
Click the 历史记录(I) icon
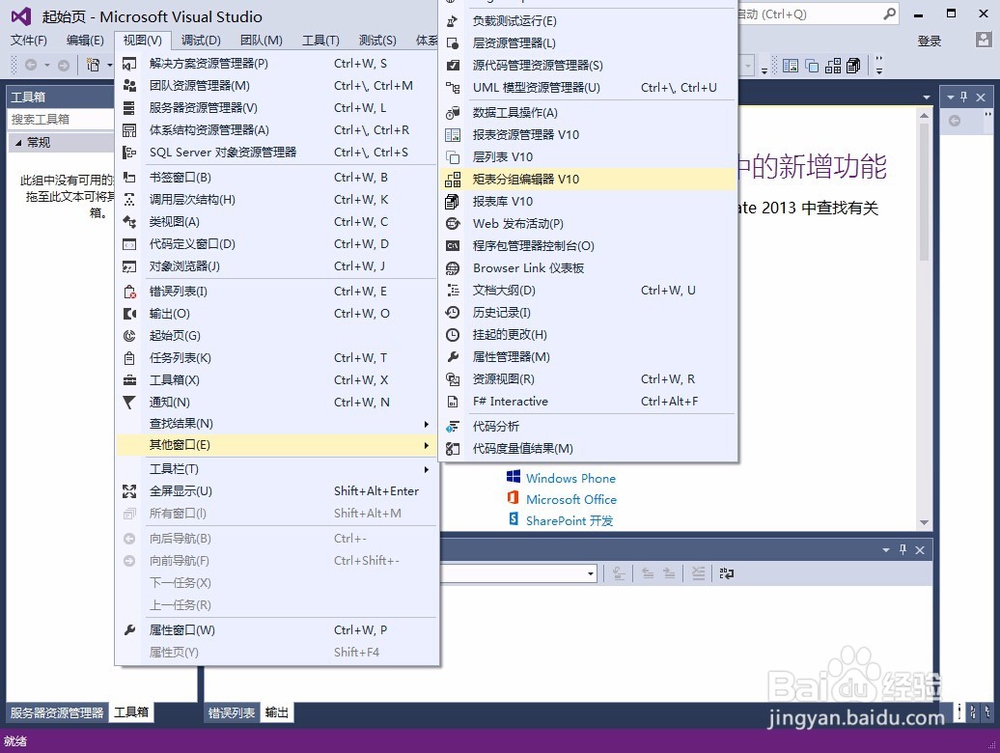(x=453, y=312)
